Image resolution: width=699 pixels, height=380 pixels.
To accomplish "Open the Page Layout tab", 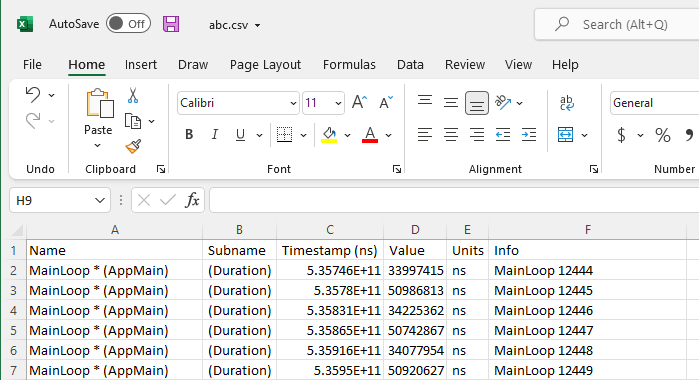I will tap(265, 65).
